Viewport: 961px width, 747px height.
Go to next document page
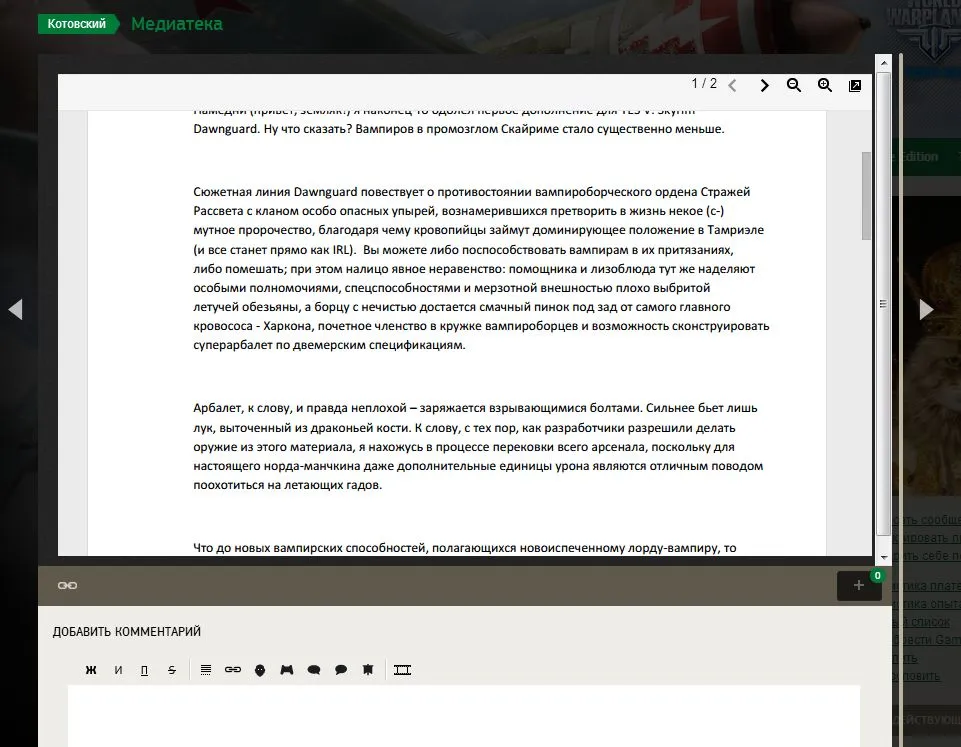764,86
